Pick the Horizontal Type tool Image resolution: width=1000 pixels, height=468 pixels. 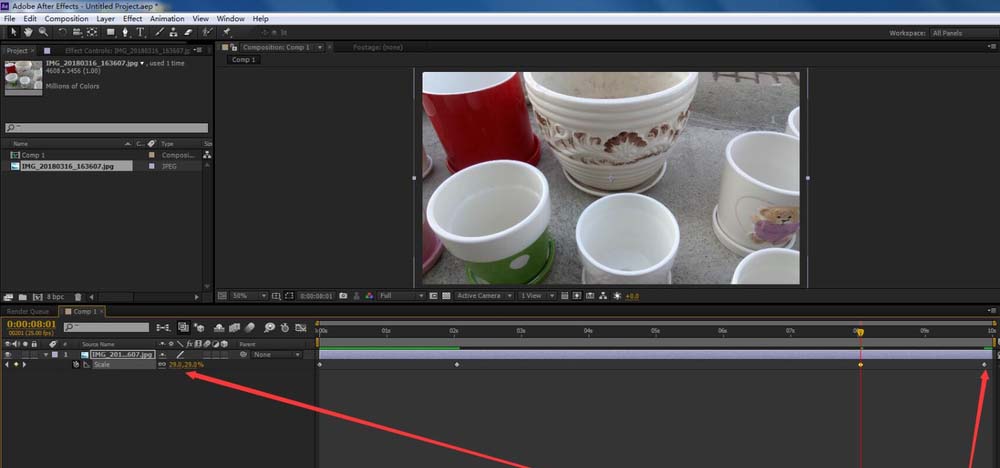tap(141, 32)
